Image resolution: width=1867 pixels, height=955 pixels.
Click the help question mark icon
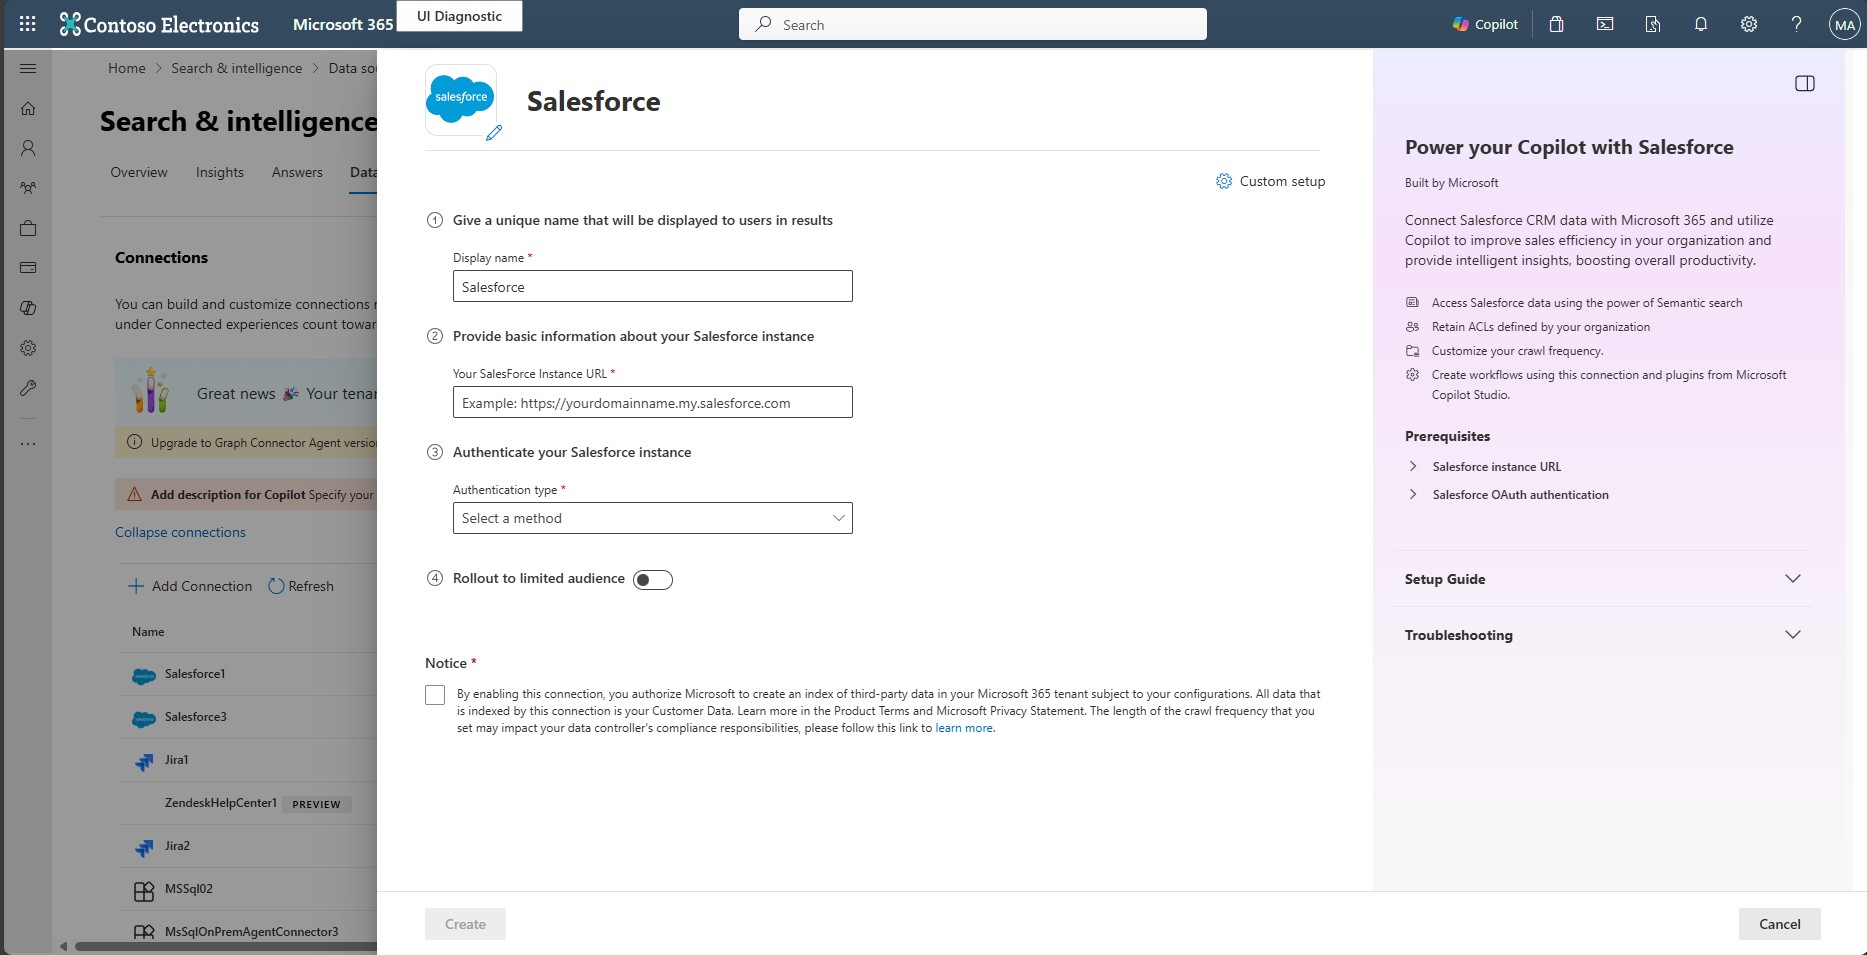coord(1796,23)
